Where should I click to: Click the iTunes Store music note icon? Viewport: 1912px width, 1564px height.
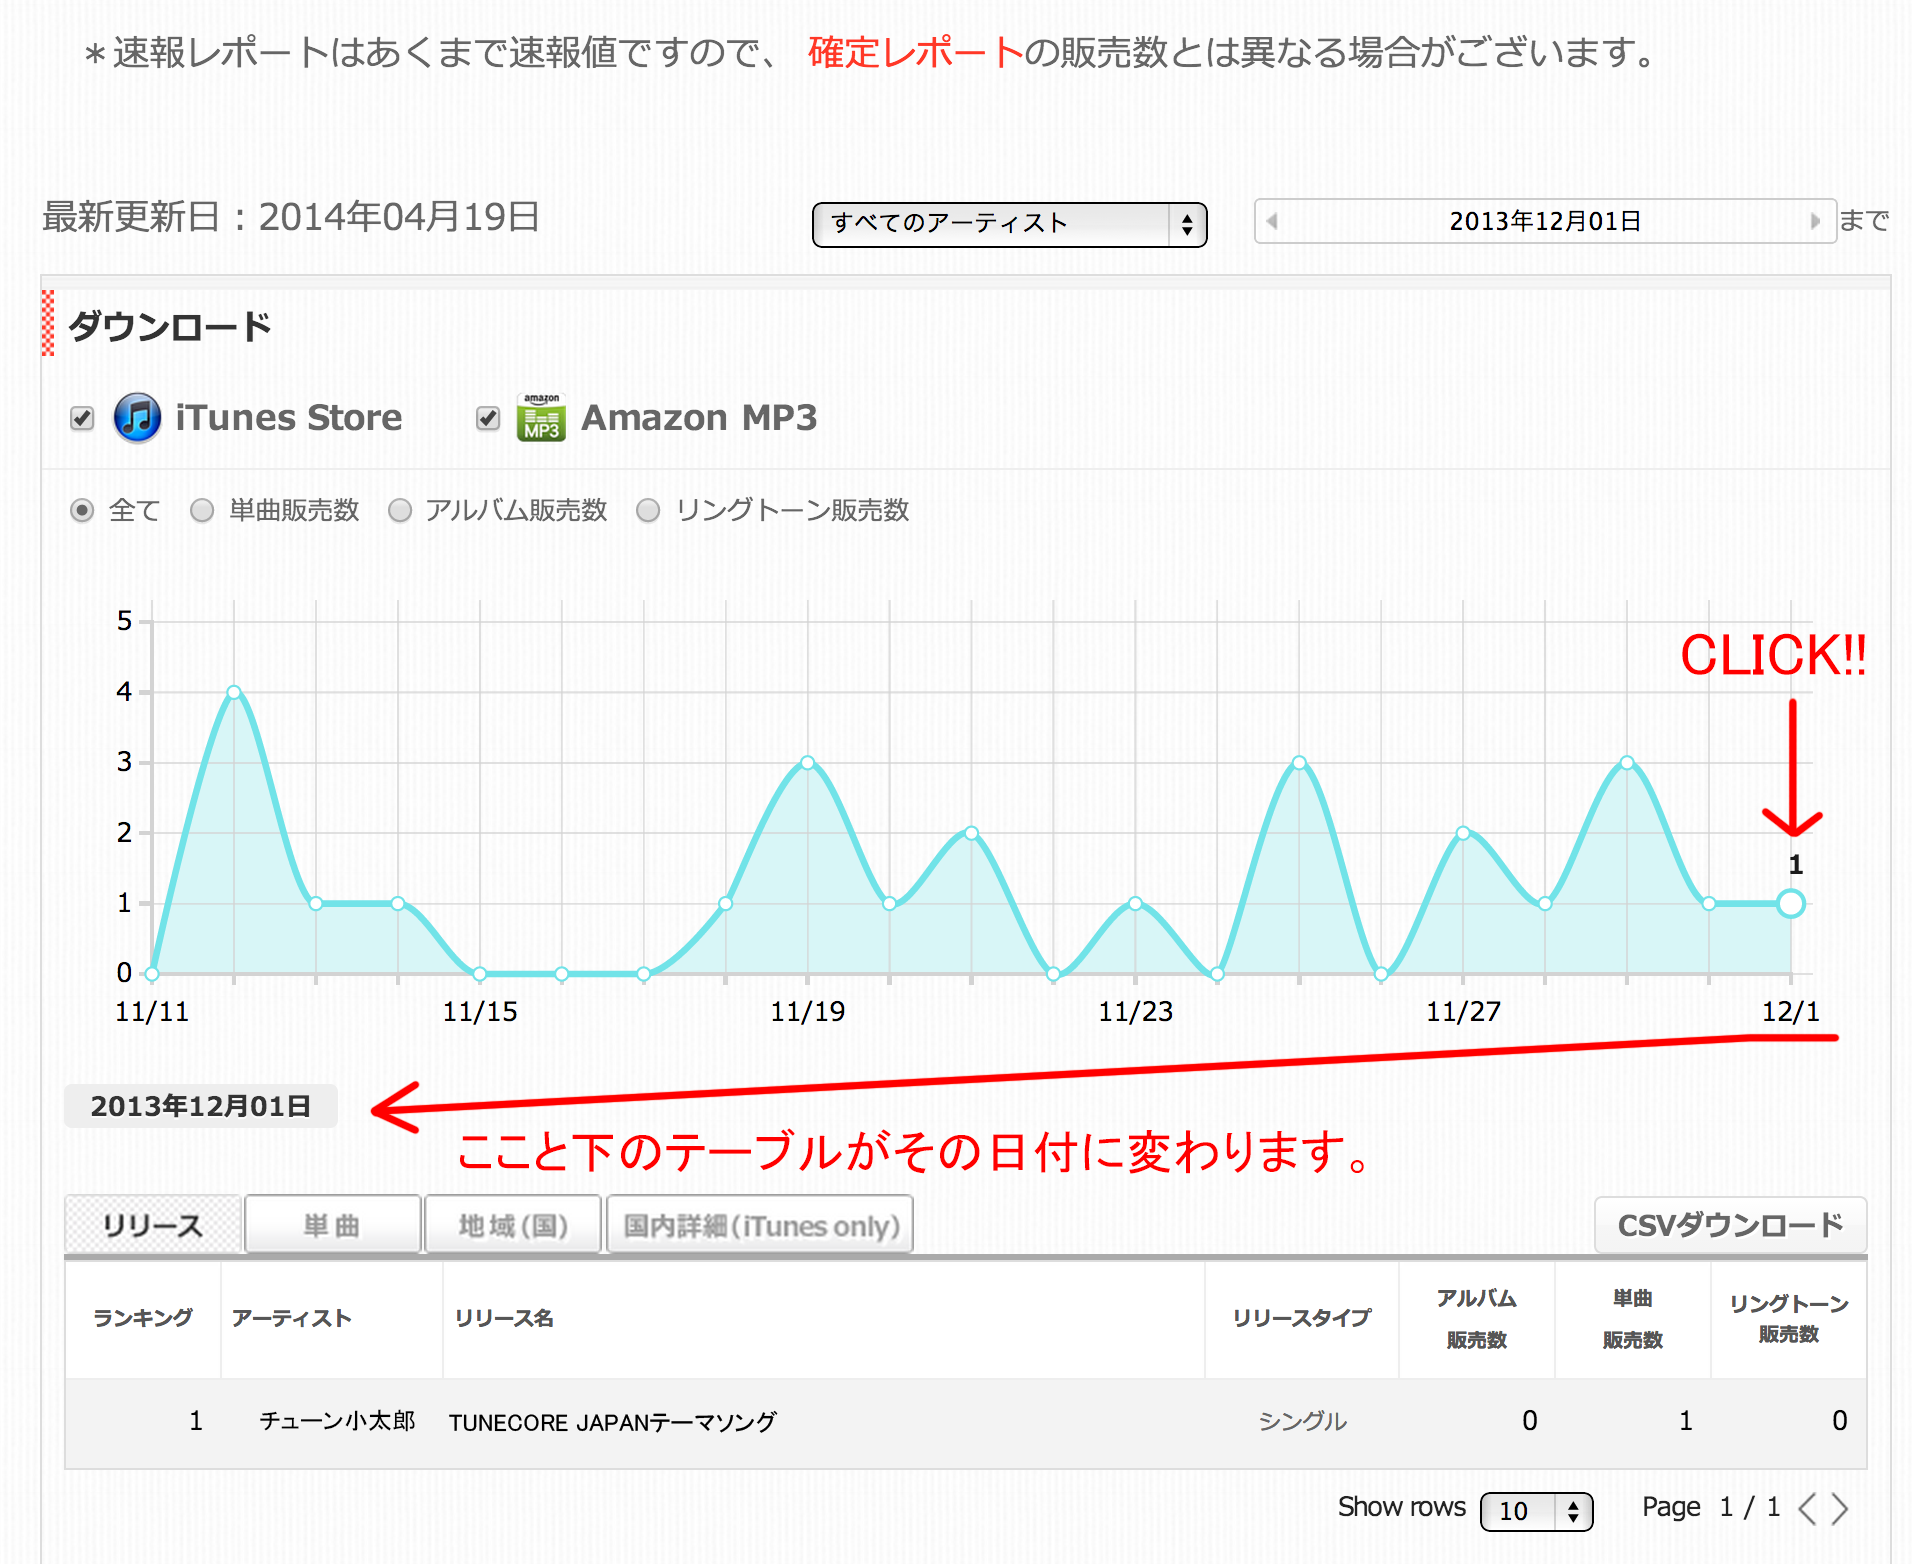(x=137, y=418)
